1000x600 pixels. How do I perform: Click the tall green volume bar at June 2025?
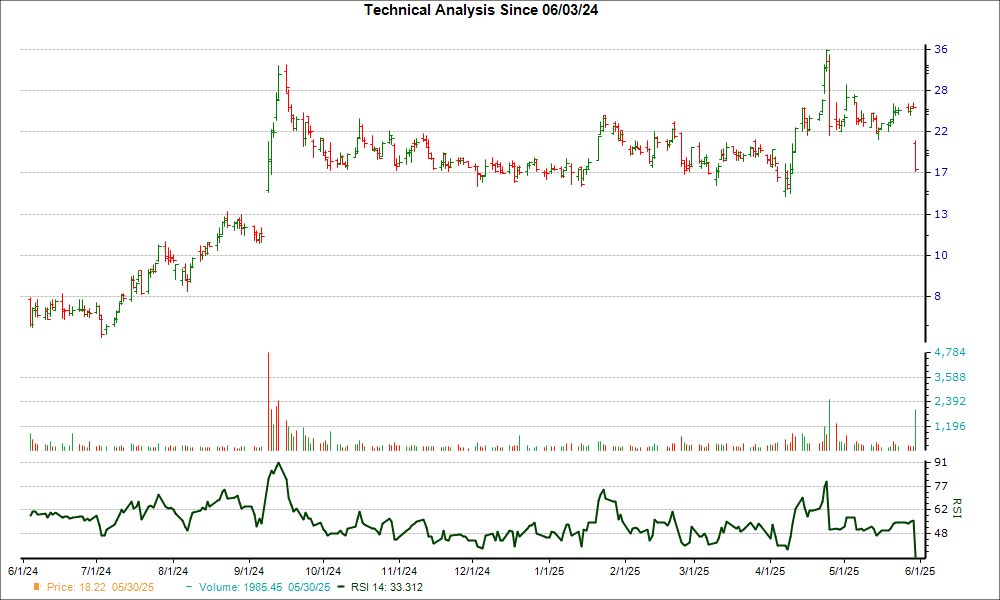point(915,430)
